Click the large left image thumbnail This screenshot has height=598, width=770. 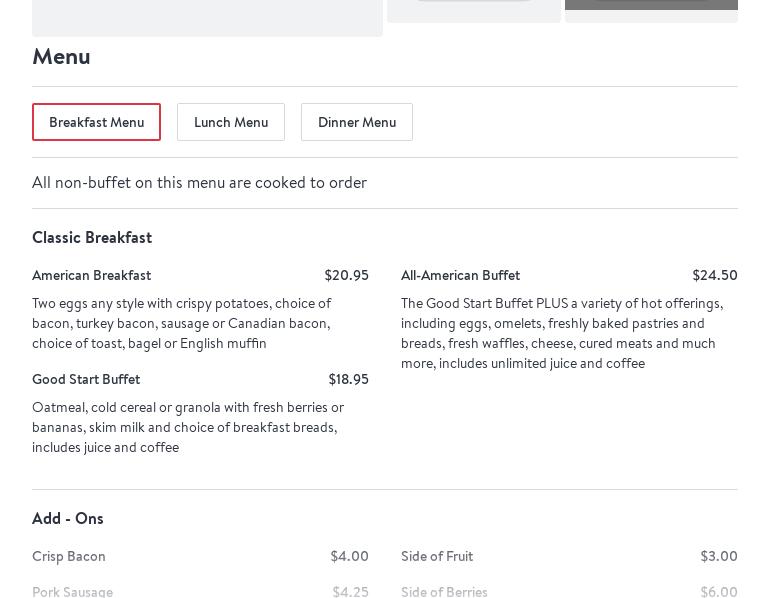[207, 17]
